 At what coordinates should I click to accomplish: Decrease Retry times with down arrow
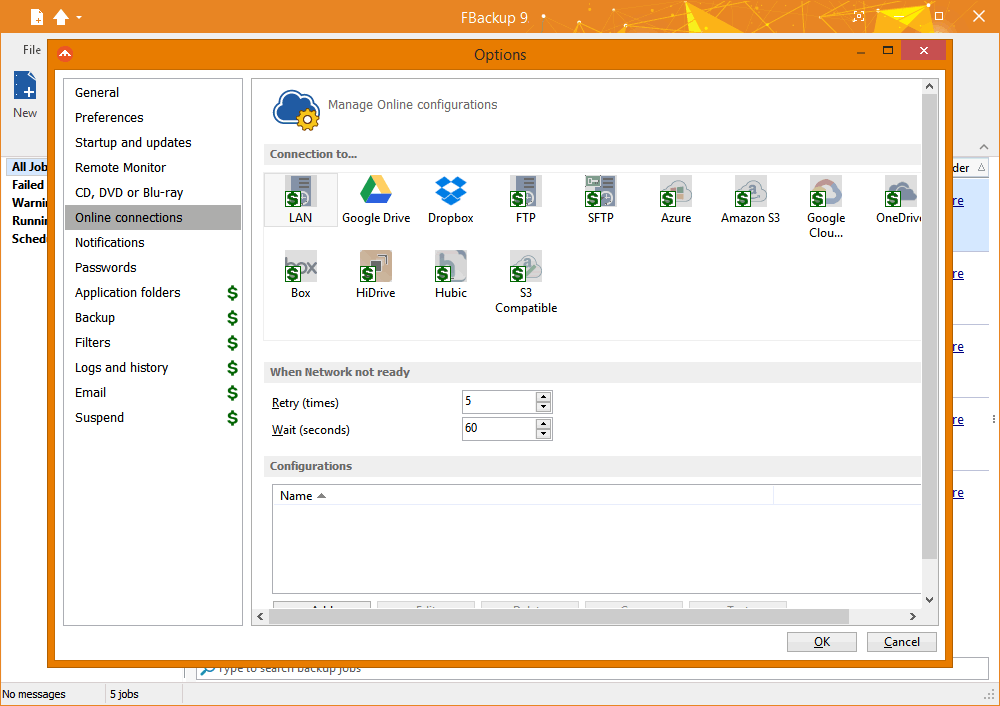click(x=543, y=407)
